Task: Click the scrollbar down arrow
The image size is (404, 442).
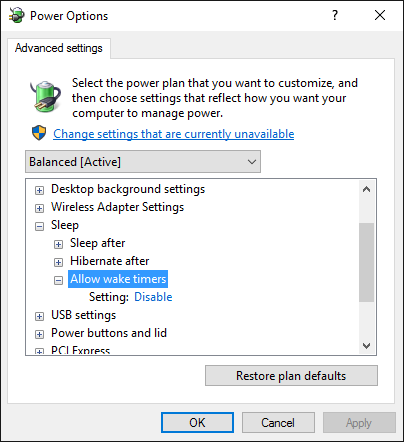Action: point(366,345)
